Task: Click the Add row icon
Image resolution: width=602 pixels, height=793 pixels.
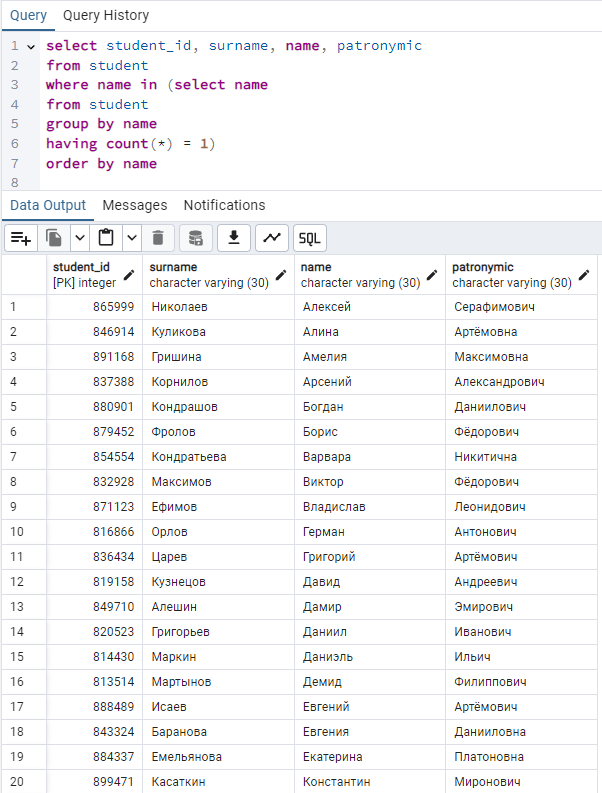Action: (21, 238)
